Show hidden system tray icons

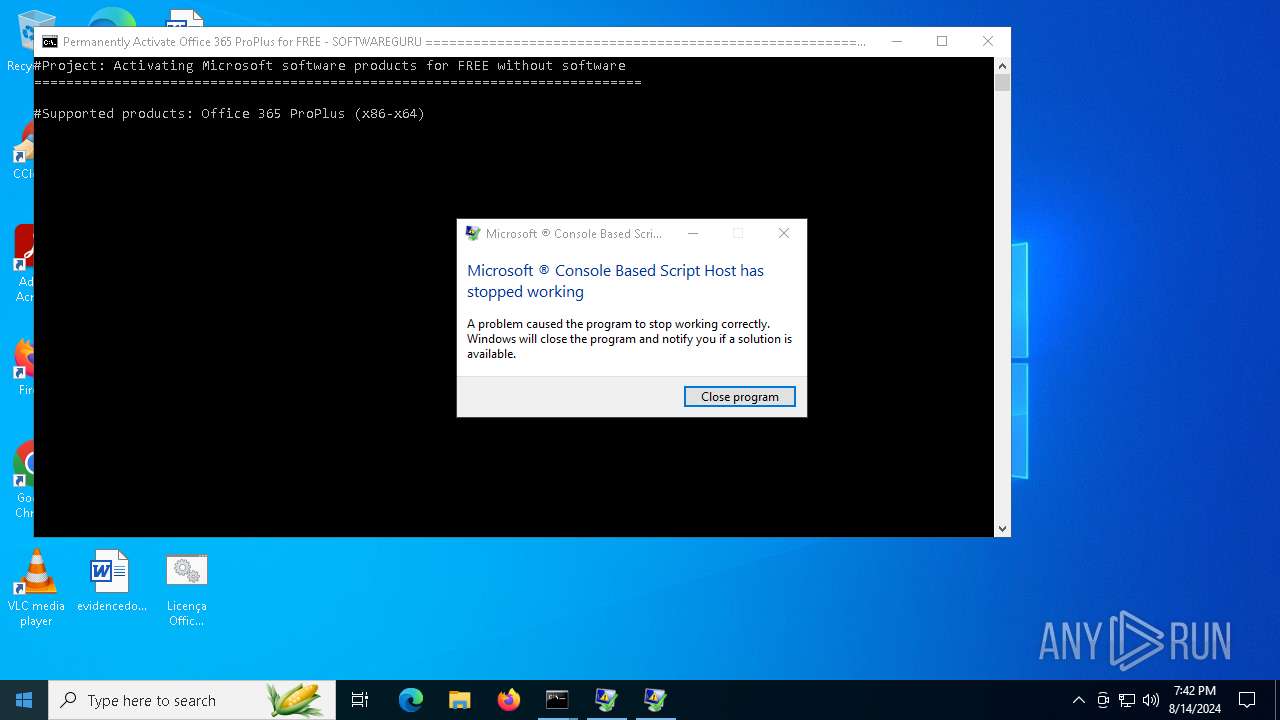1078,700
